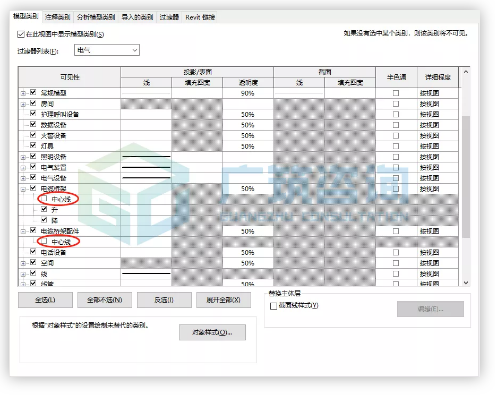Switch to the 模型类别 tab

click(x=26, y=16)
